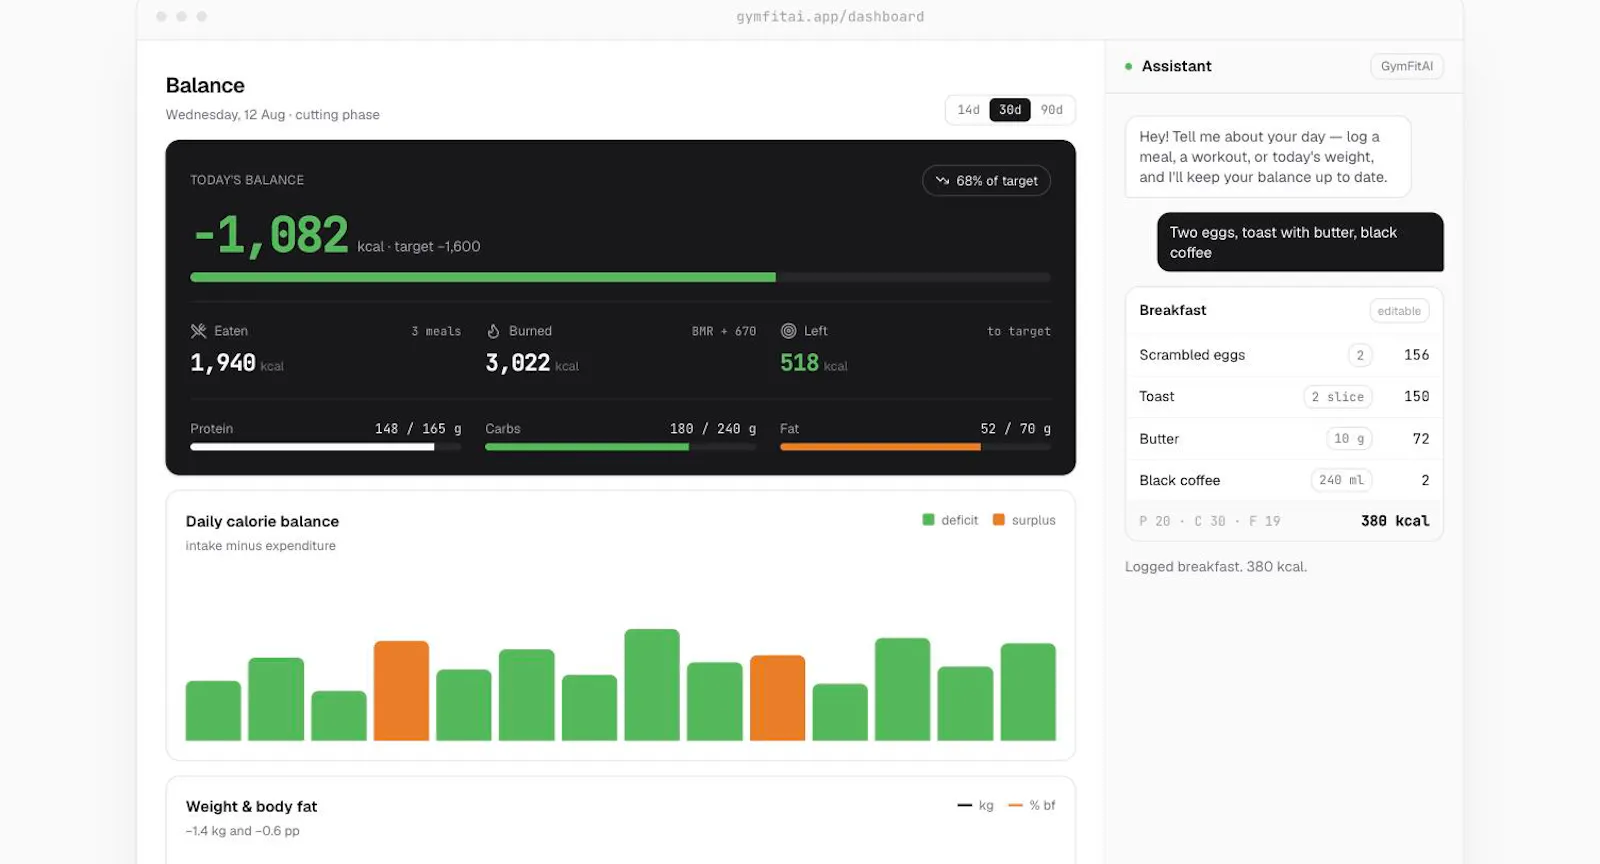The height and width of the screenshot is (864, 1600).
Task: Edit the Black coffee 240 ml quantity
Action: click(x=1341, y=480)
